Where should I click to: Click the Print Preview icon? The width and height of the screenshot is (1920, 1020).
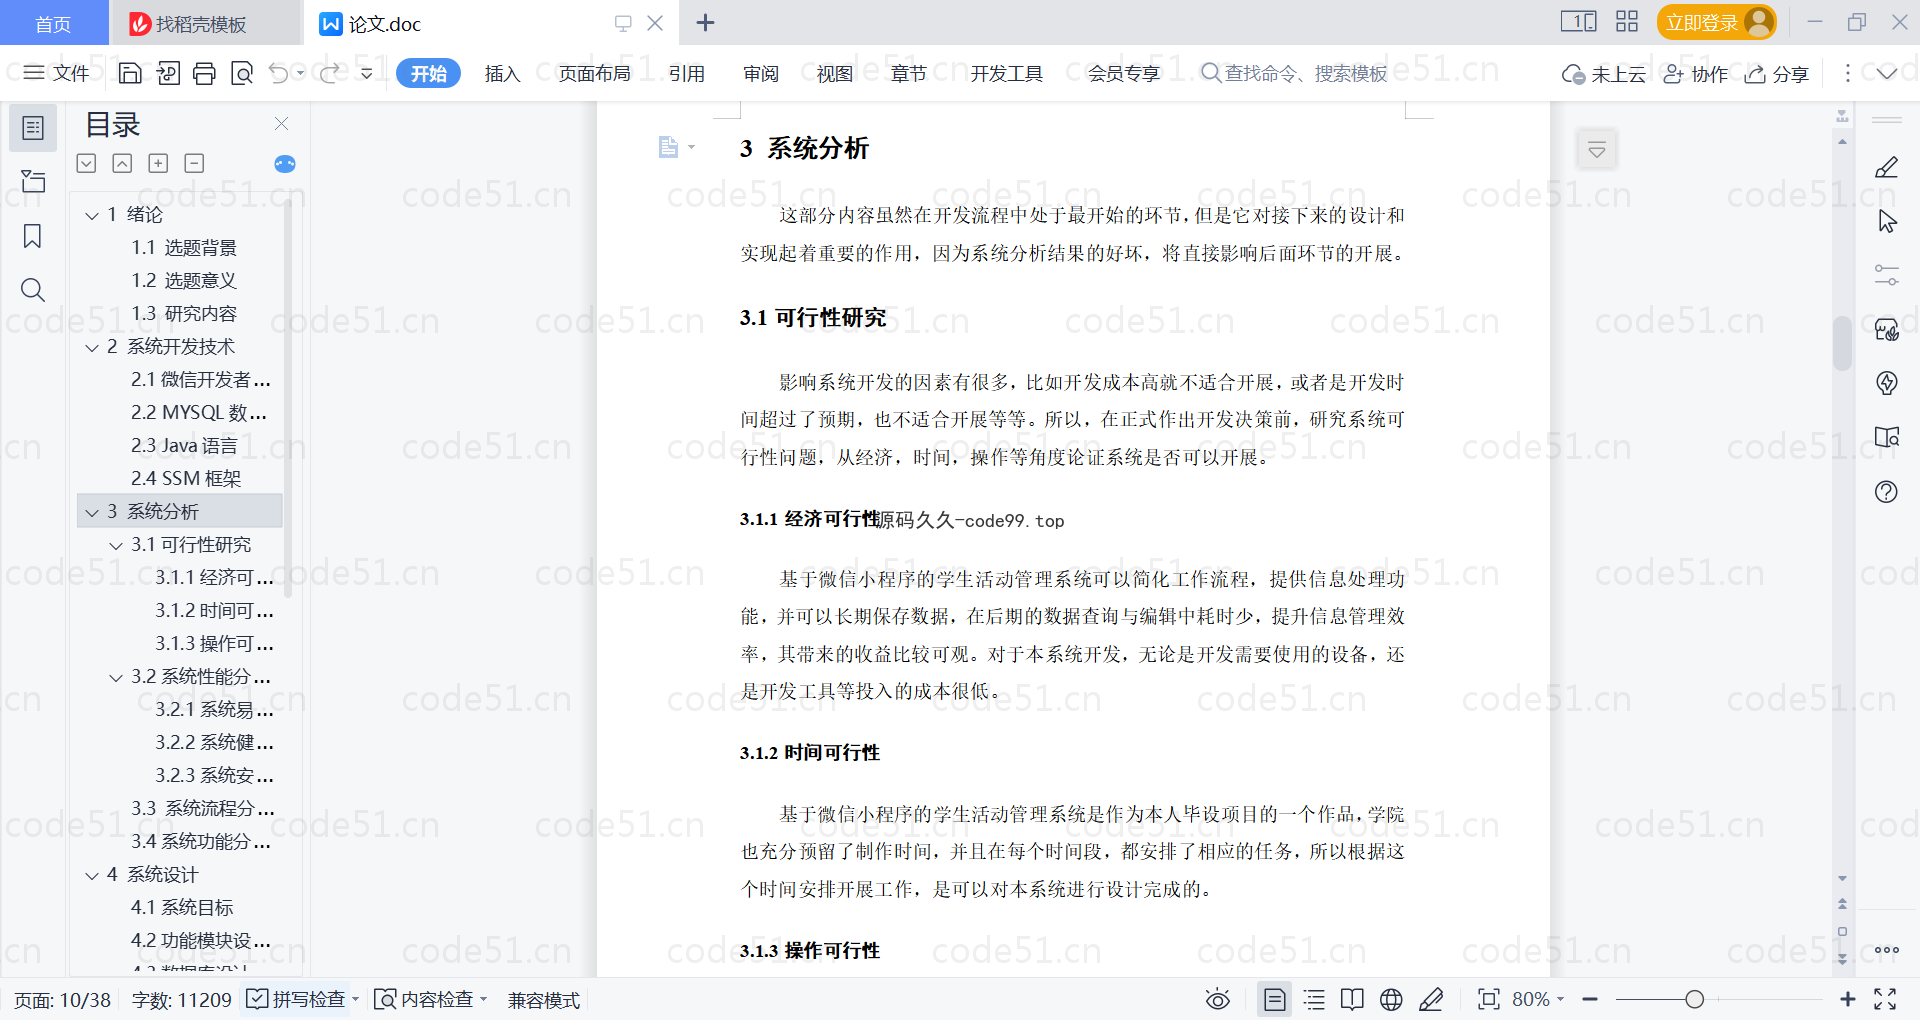tap(241, 73)
